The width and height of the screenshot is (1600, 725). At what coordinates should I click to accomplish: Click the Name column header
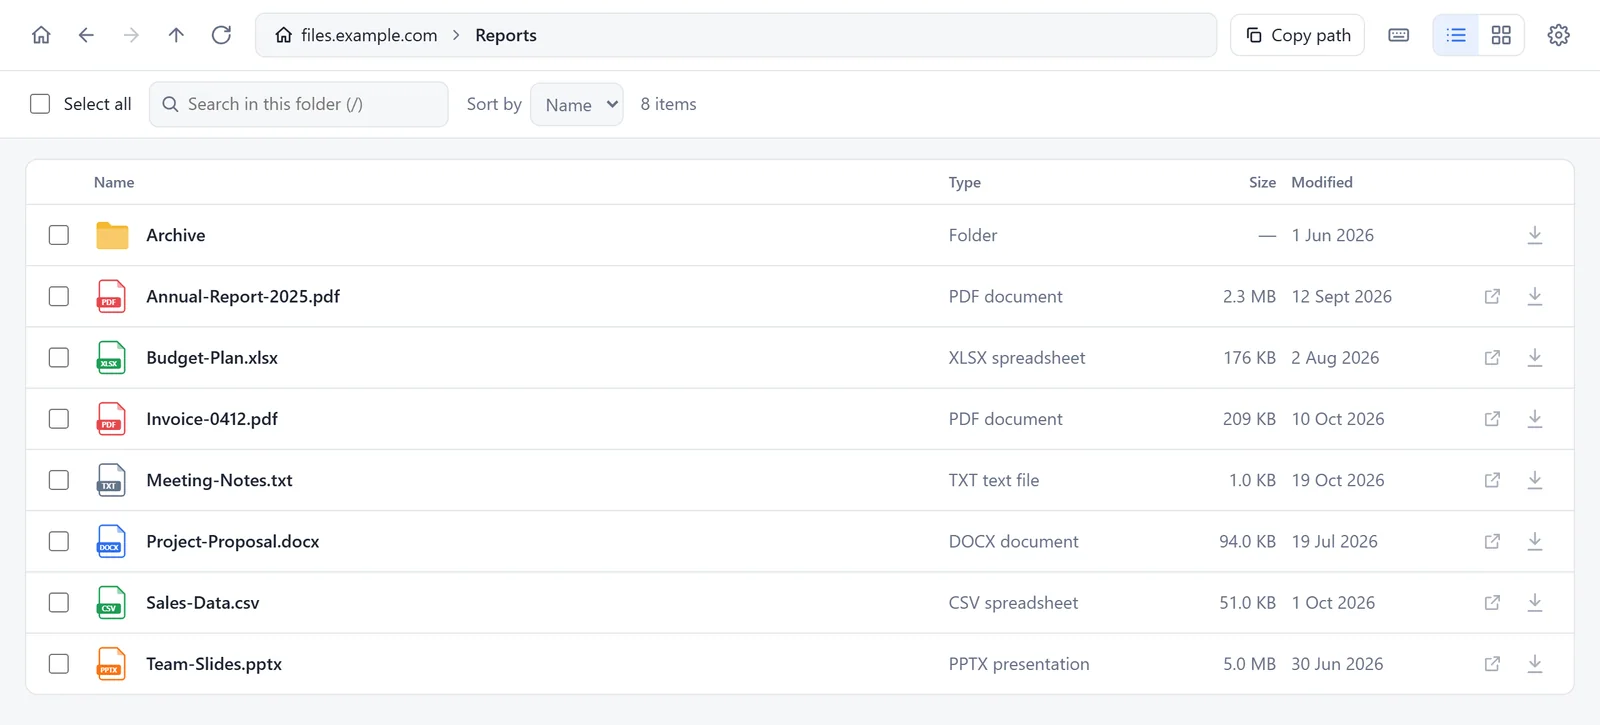coord(114,182)
